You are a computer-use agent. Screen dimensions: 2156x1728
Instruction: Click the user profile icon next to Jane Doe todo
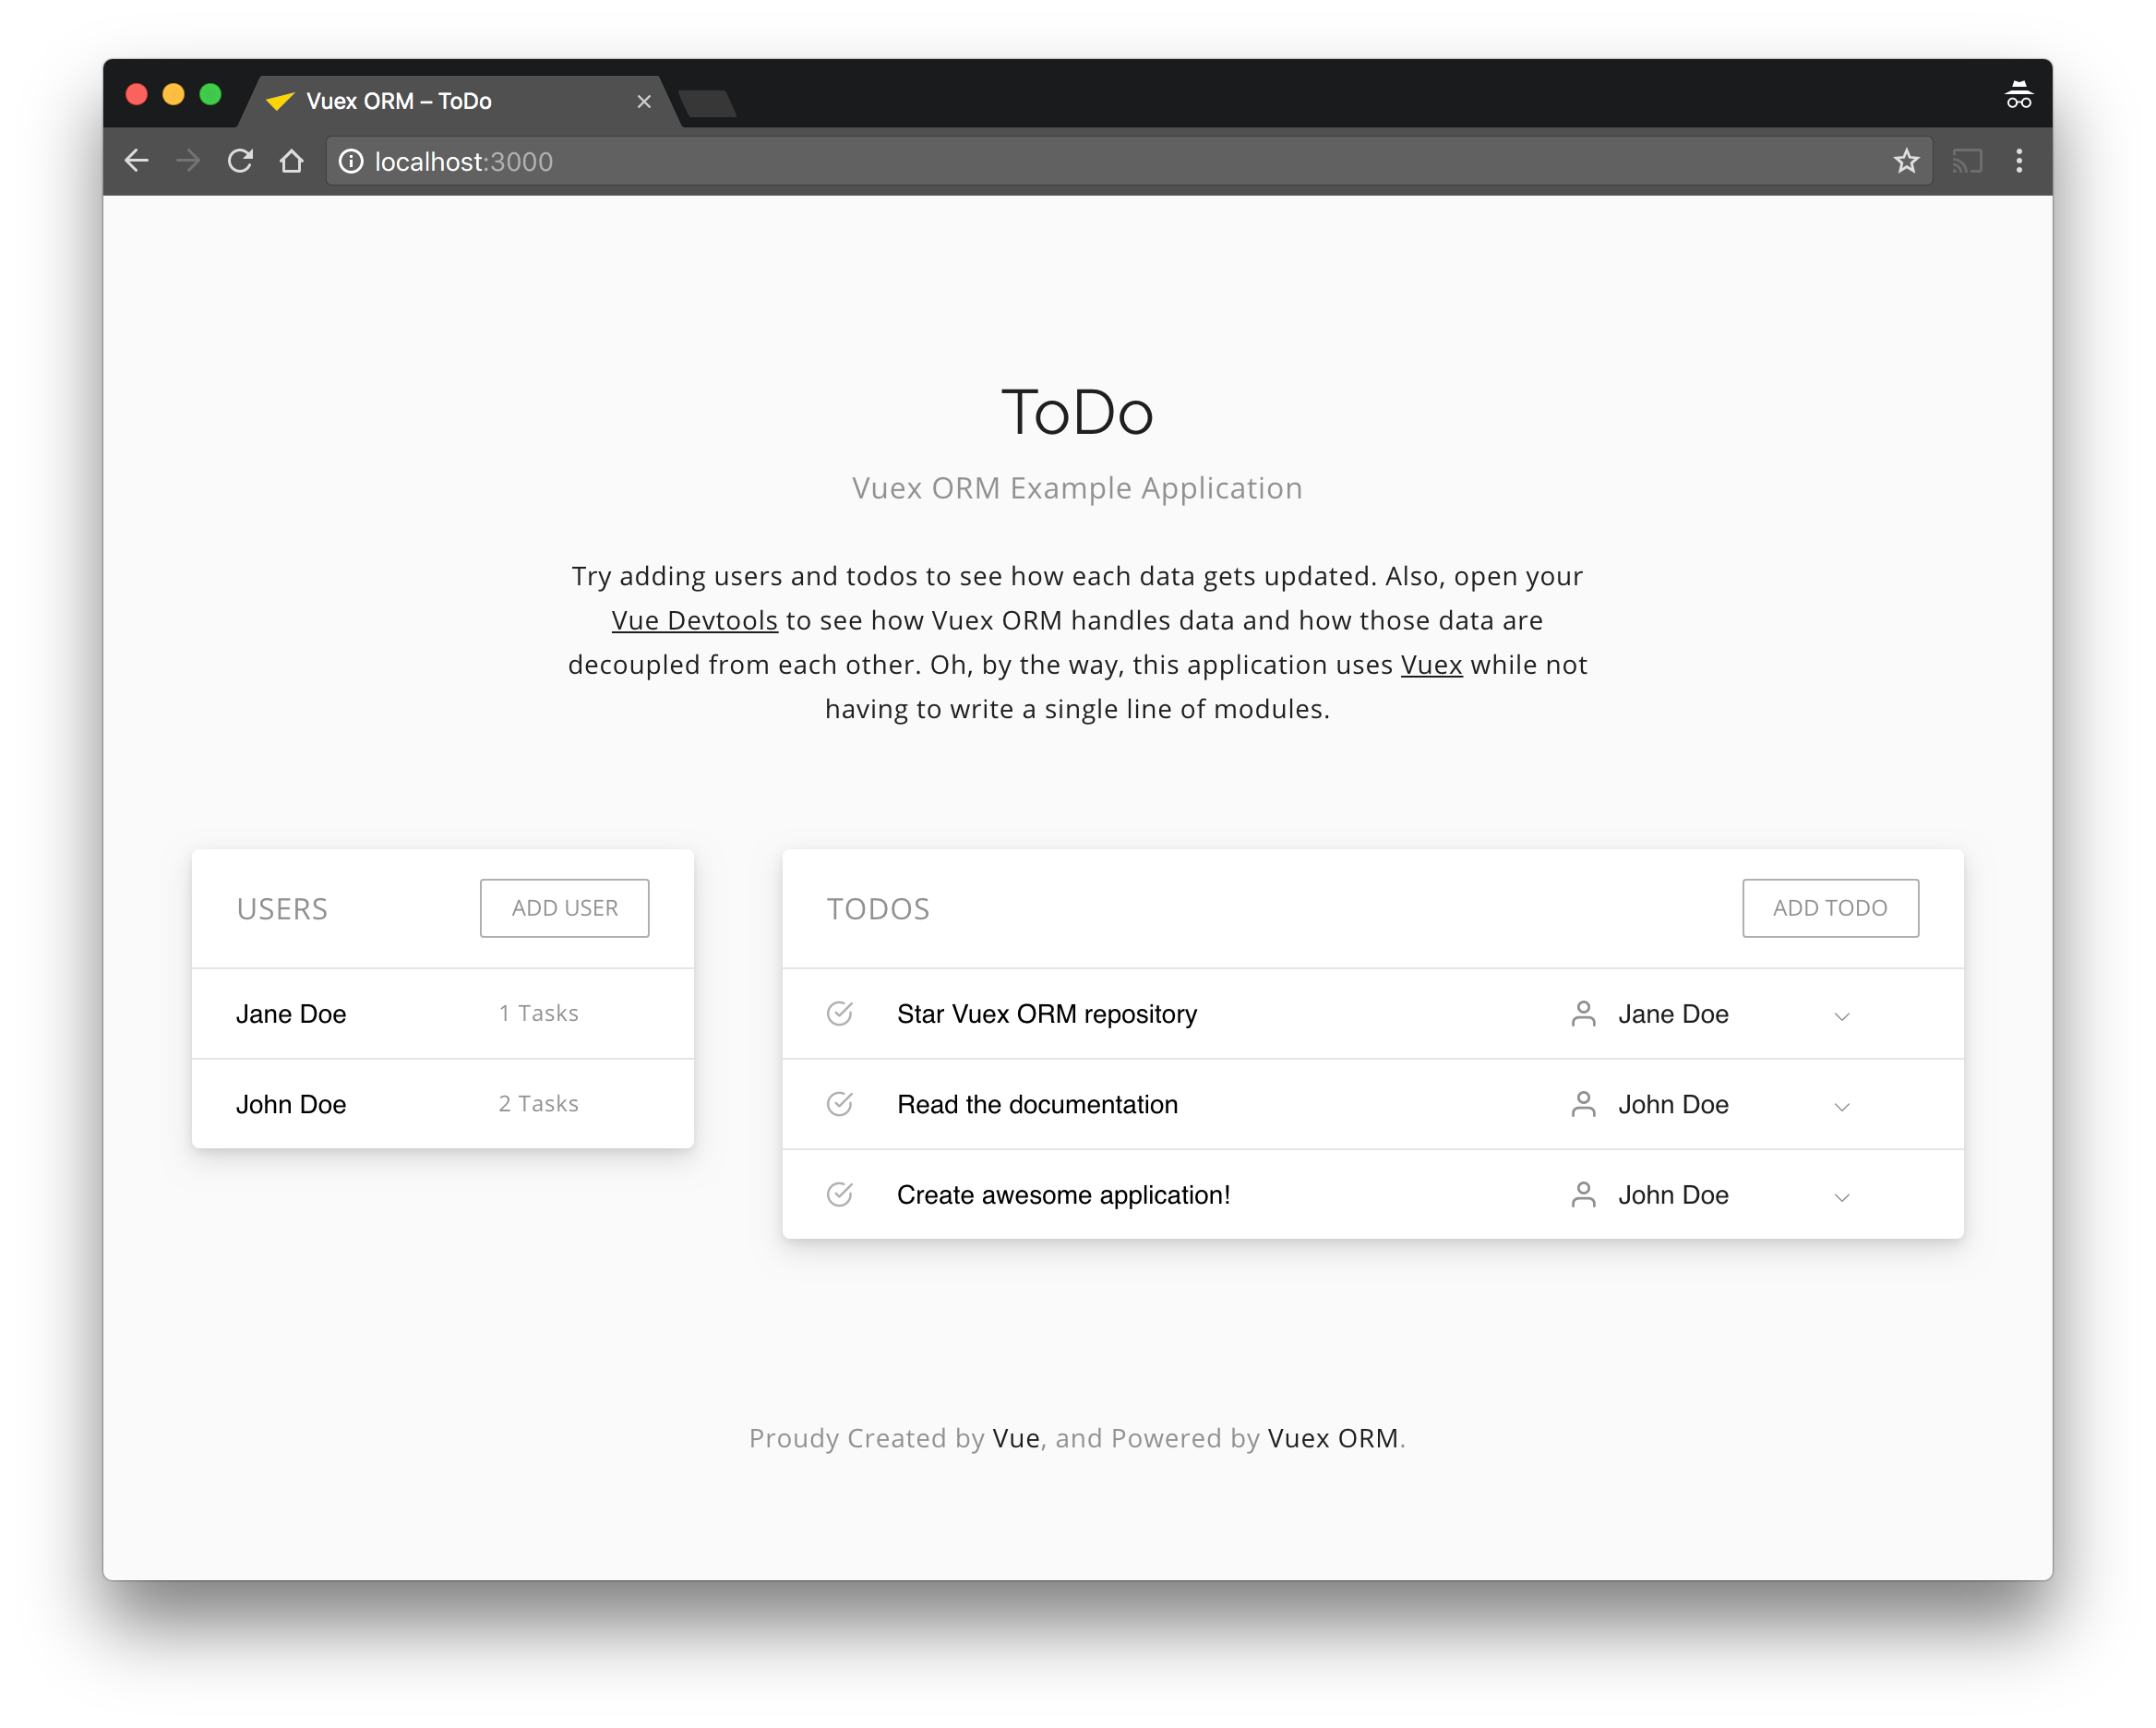(x=1581, y=1014)
